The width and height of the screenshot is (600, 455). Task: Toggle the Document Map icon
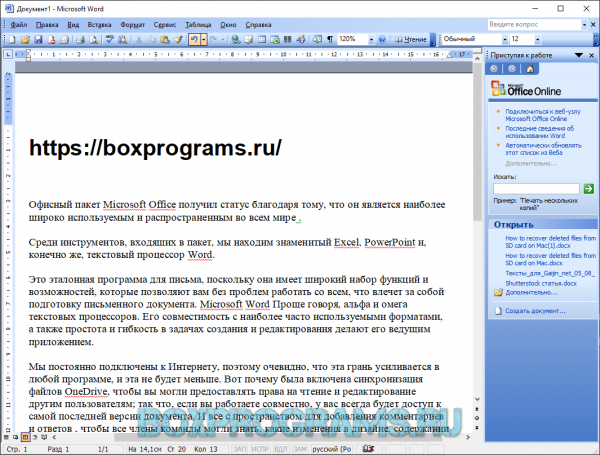click(x=317, y=39)
